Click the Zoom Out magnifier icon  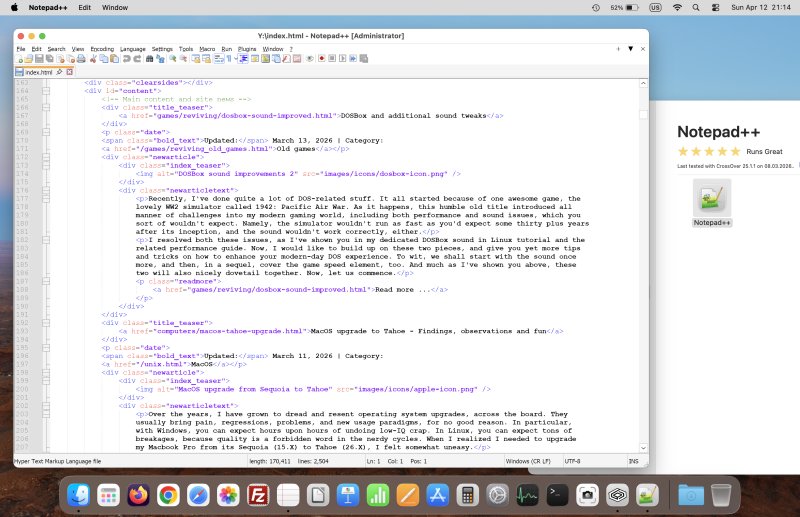coord(183,59)
